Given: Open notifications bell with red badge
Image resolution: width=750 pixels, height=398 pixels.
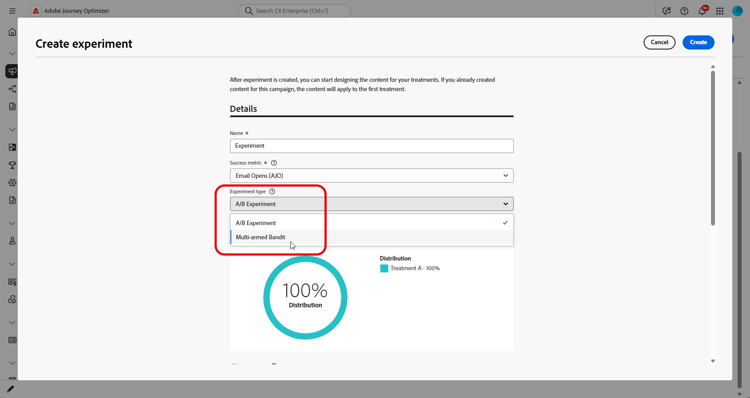Looking at the screenshot, I should point(702,11).
